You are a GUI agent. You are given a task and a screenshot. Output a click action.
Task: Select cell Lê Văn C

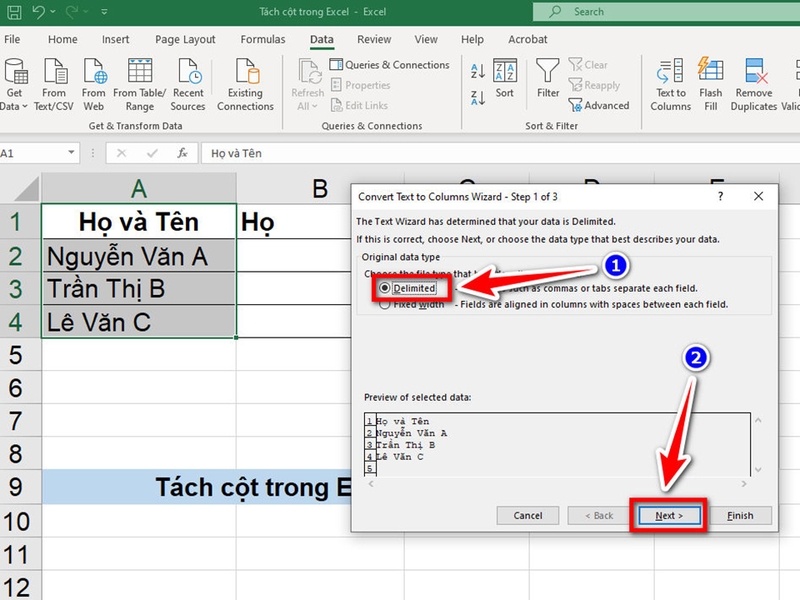click(x=139, y=322)
